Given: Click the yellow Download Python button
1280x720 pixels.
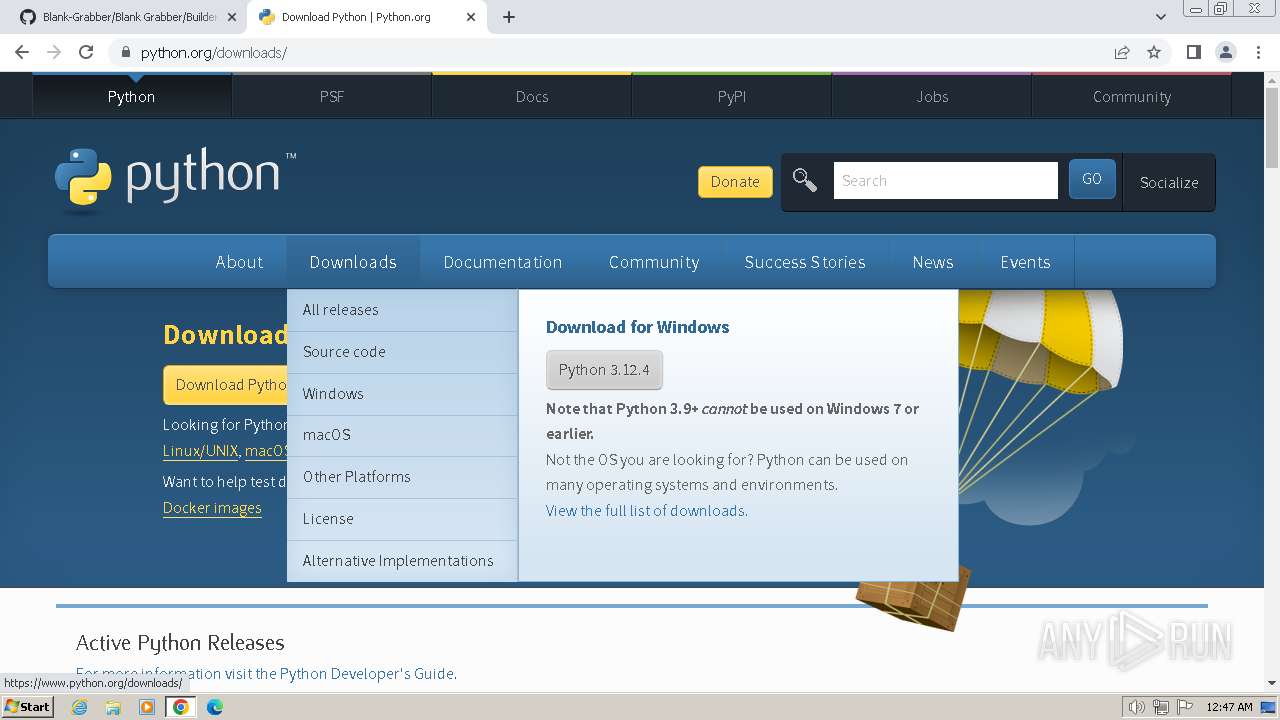Looking at the screenshot, I should (225, 385).
